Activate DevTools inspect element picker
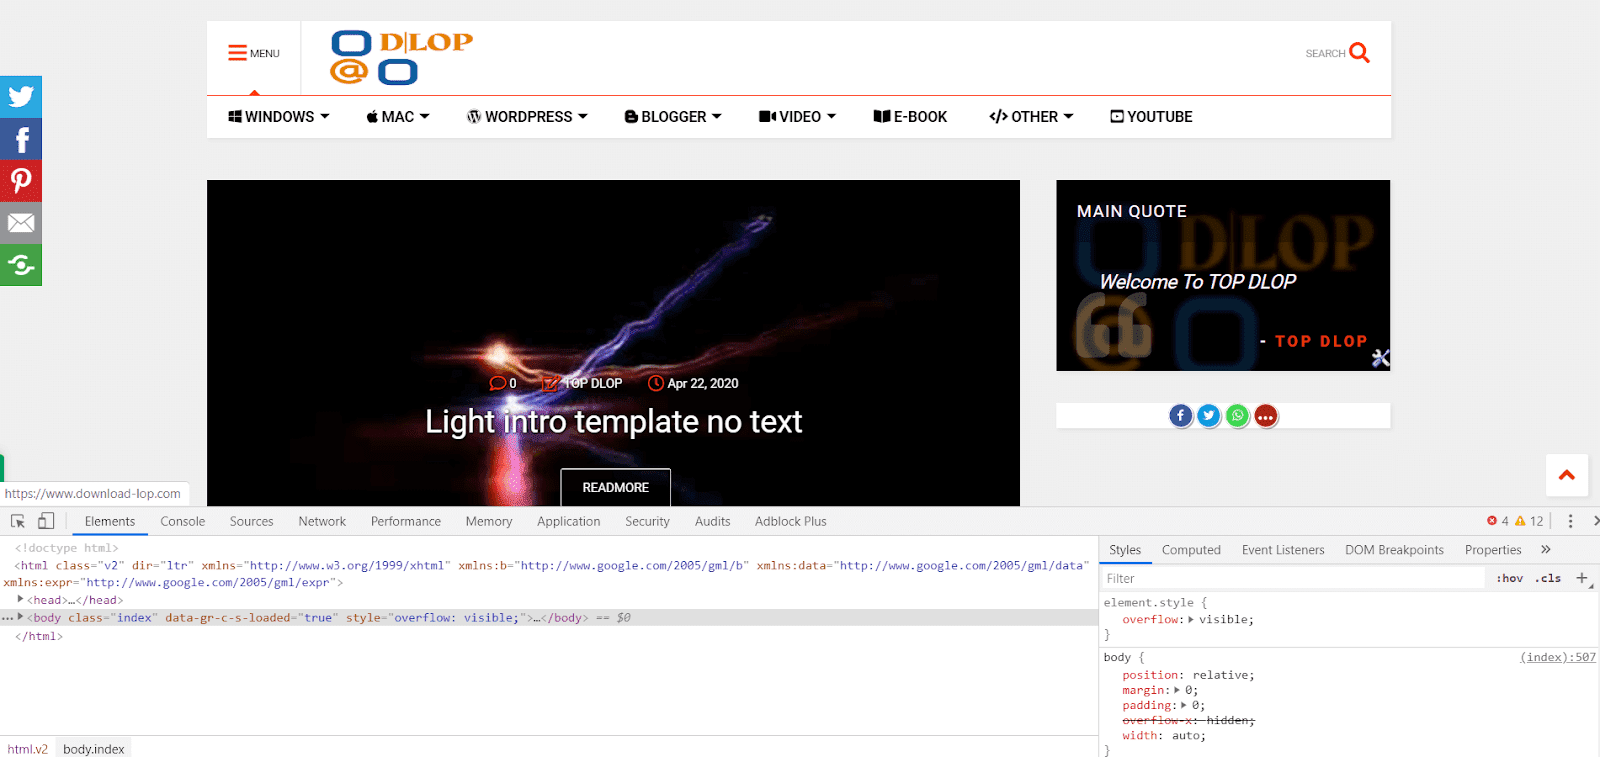Screen dimensions: 1600x757 pyautogui.click(x=18, y=521)
